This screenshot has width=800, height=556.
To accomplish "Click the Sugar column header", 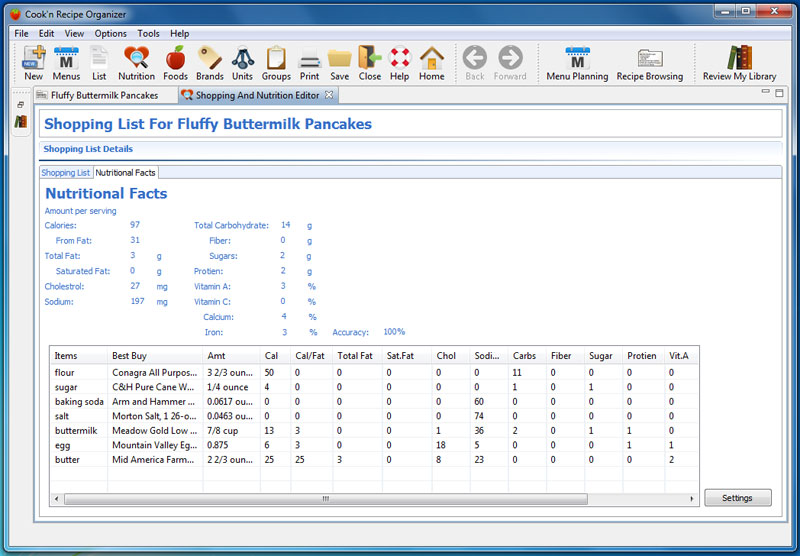I will (x=604, y=356).
